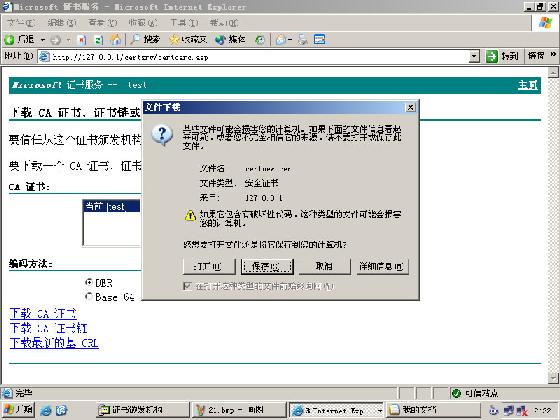The width and height of the screenshot is (560, 420).
Task: Click the Edit page toolbar icon
Action: [x=319, y=40]
